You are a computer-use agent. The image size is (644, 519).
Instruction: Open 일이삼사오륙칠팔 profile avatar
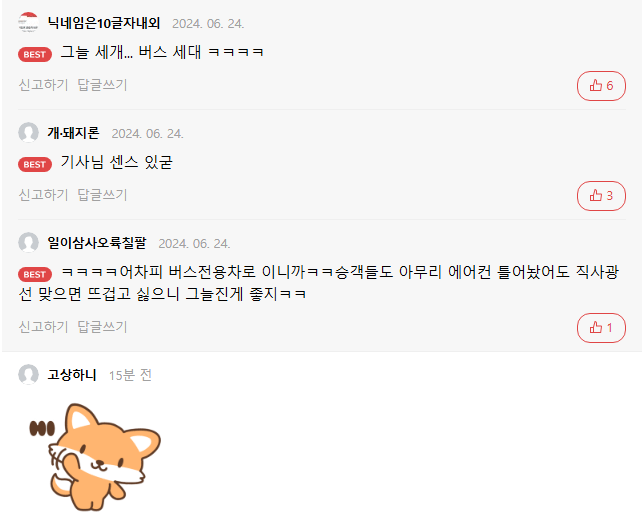tap(28, 243)
